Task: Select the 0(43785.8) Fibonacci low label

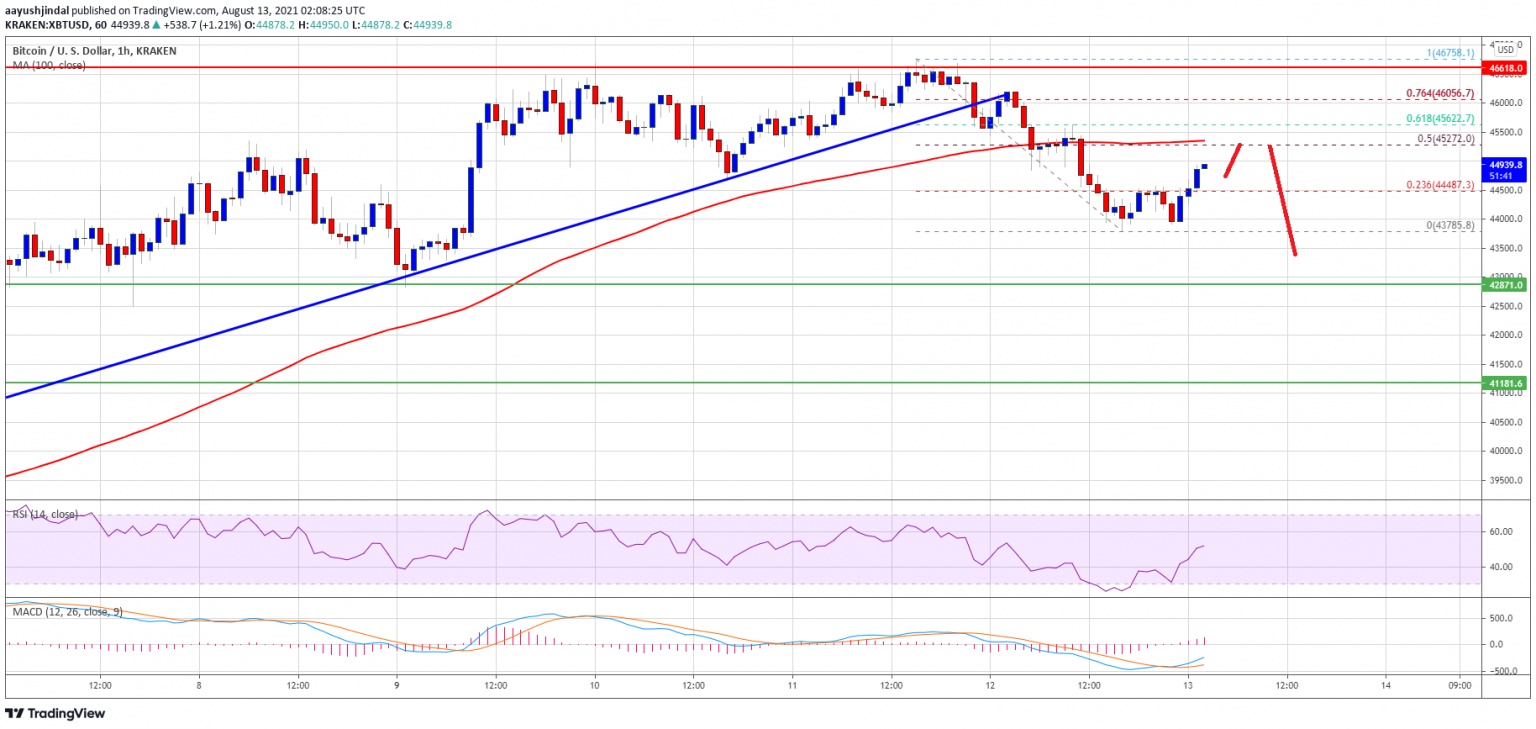Action: tap(1450, 225)
